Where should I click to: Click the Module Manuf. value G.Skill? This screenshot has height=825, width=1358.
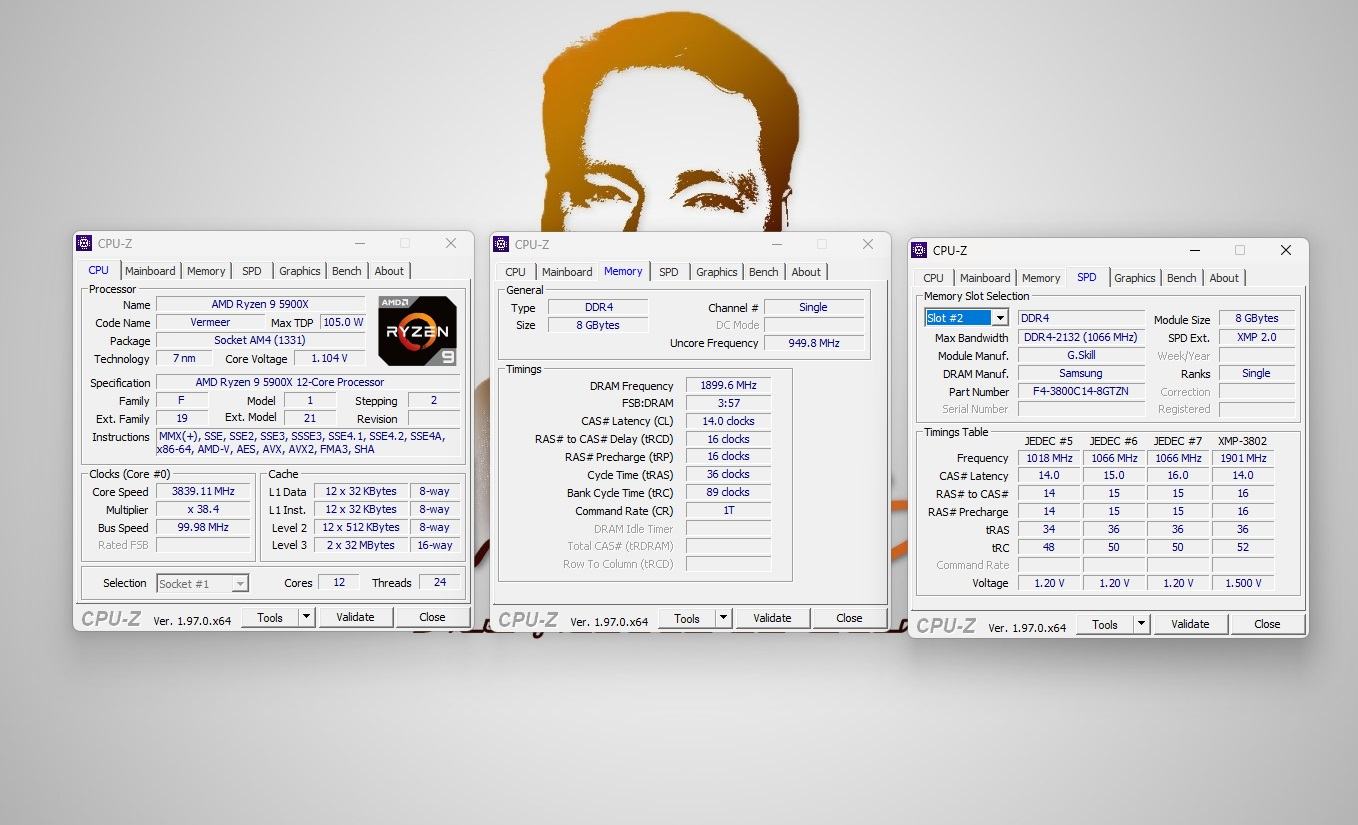point(1081,355)
